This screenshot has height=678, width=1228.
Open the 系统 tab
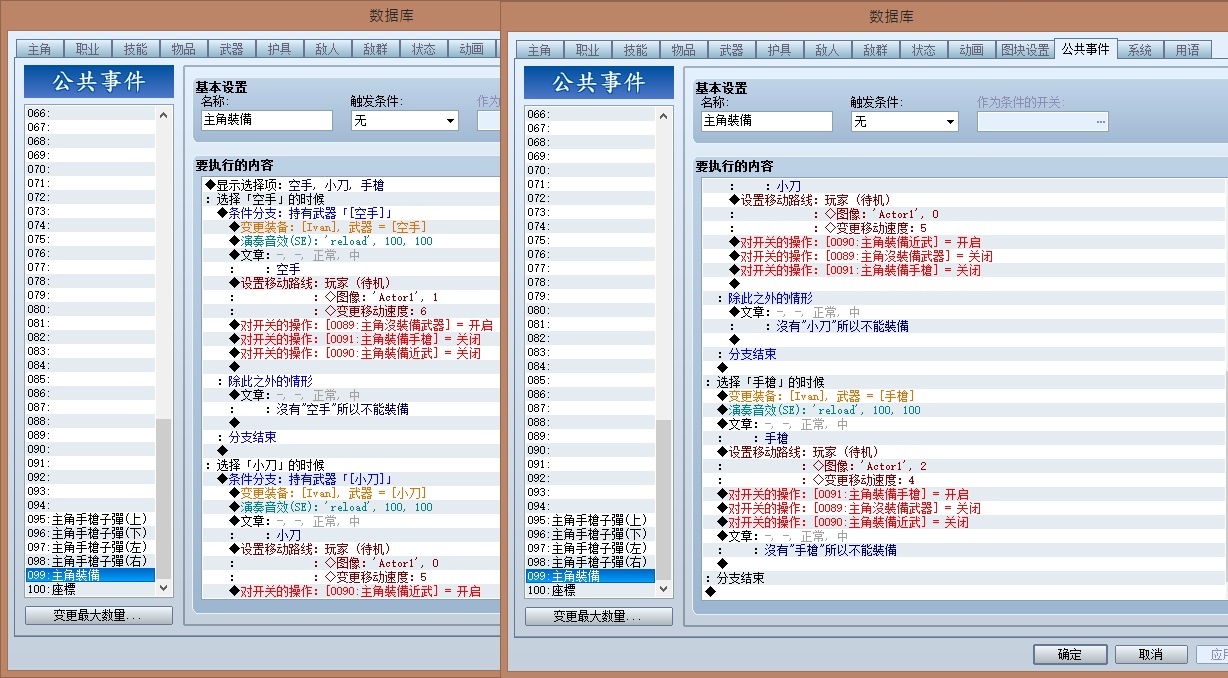coord(1140,50)
